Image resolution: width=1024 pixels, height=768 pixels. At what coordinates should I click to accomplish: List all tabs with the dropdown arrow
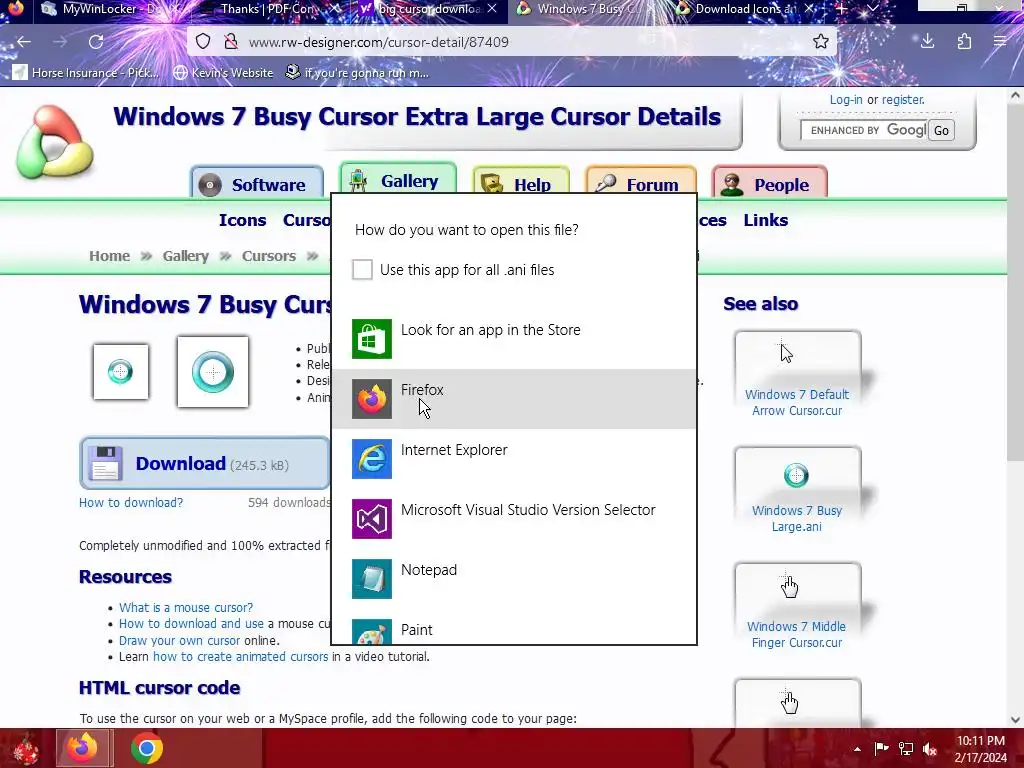pyautogui.click(x=873, y=8)
